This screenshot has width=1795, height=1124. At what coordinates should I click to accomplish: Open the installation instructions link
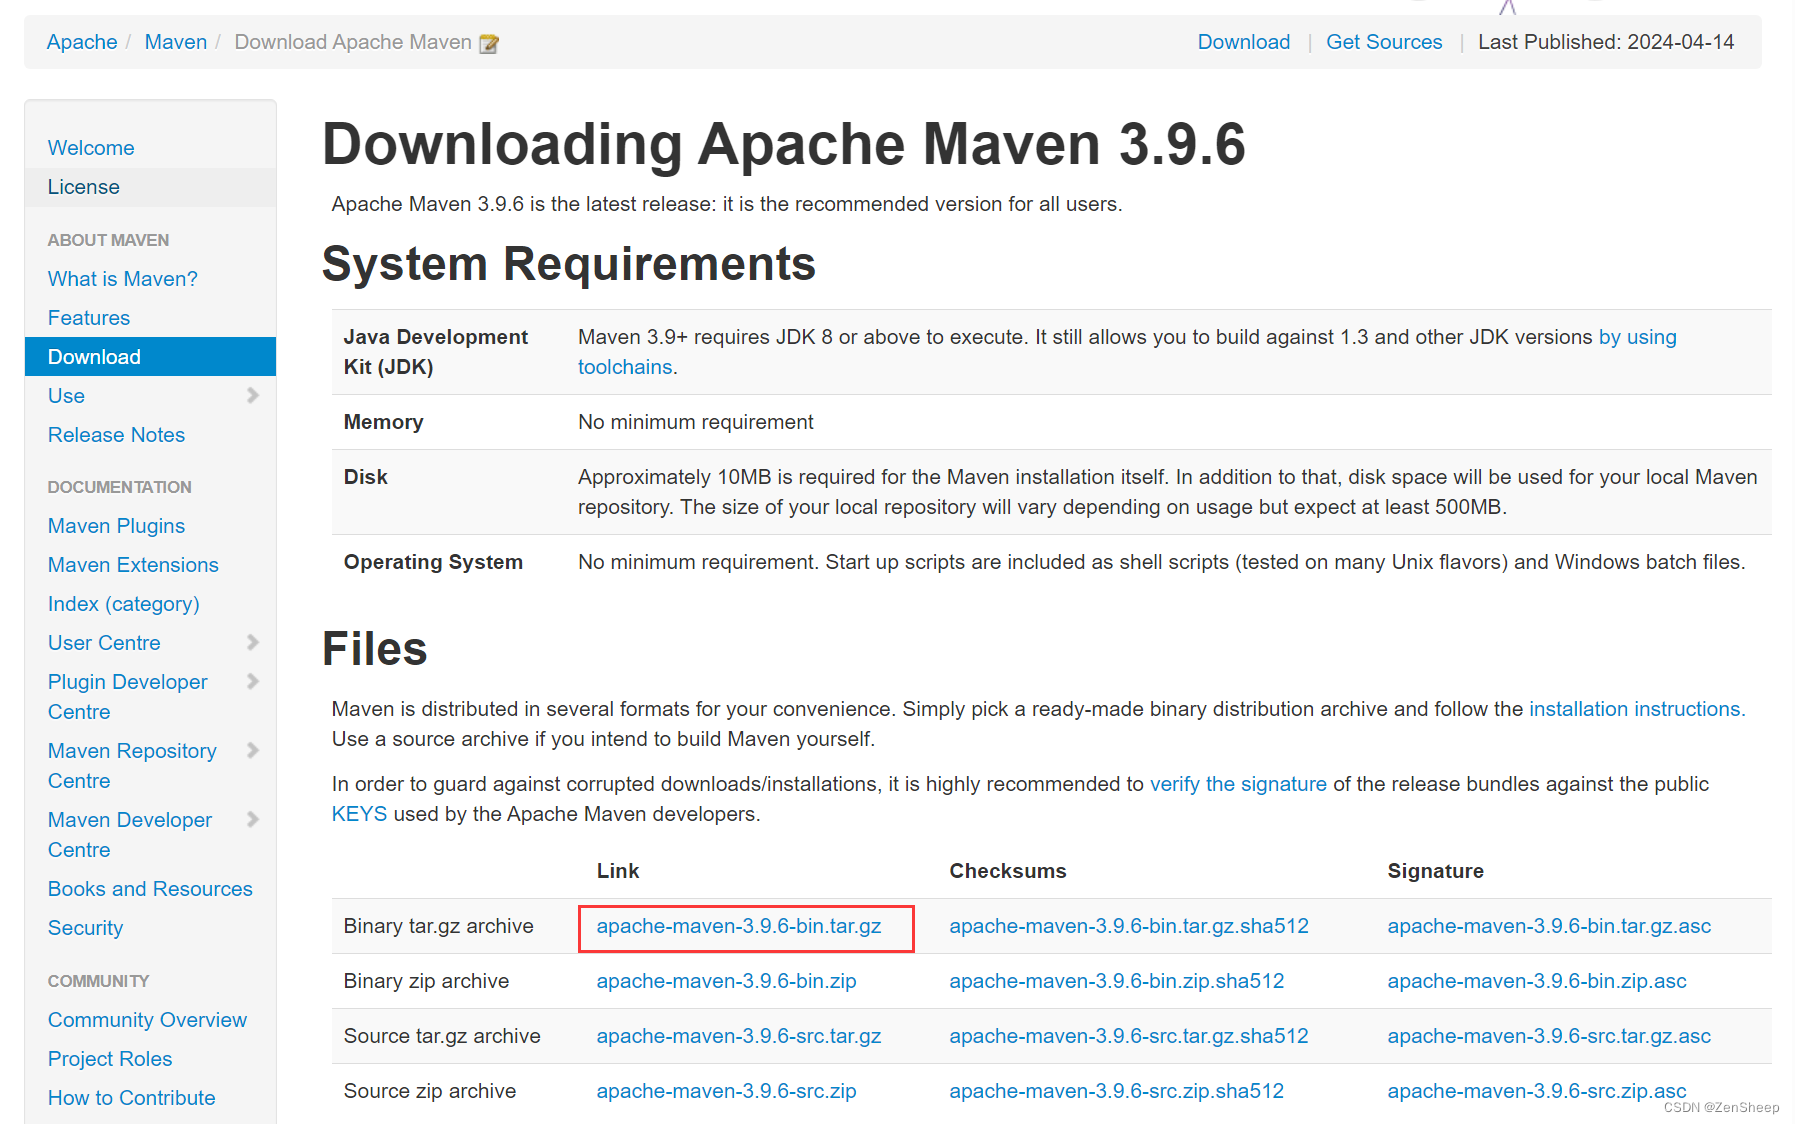(1637, 709)
